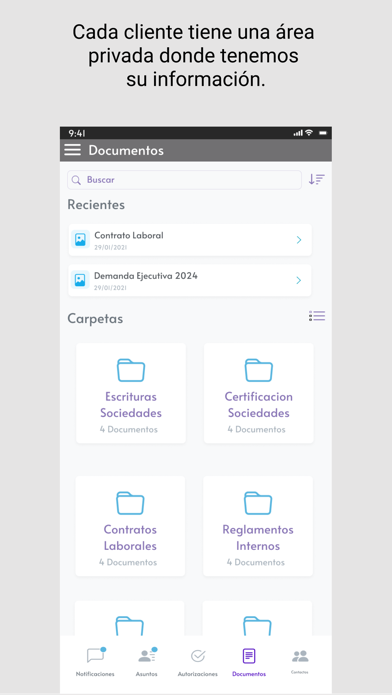Select the Documentos bottom tab

point(249,662)
